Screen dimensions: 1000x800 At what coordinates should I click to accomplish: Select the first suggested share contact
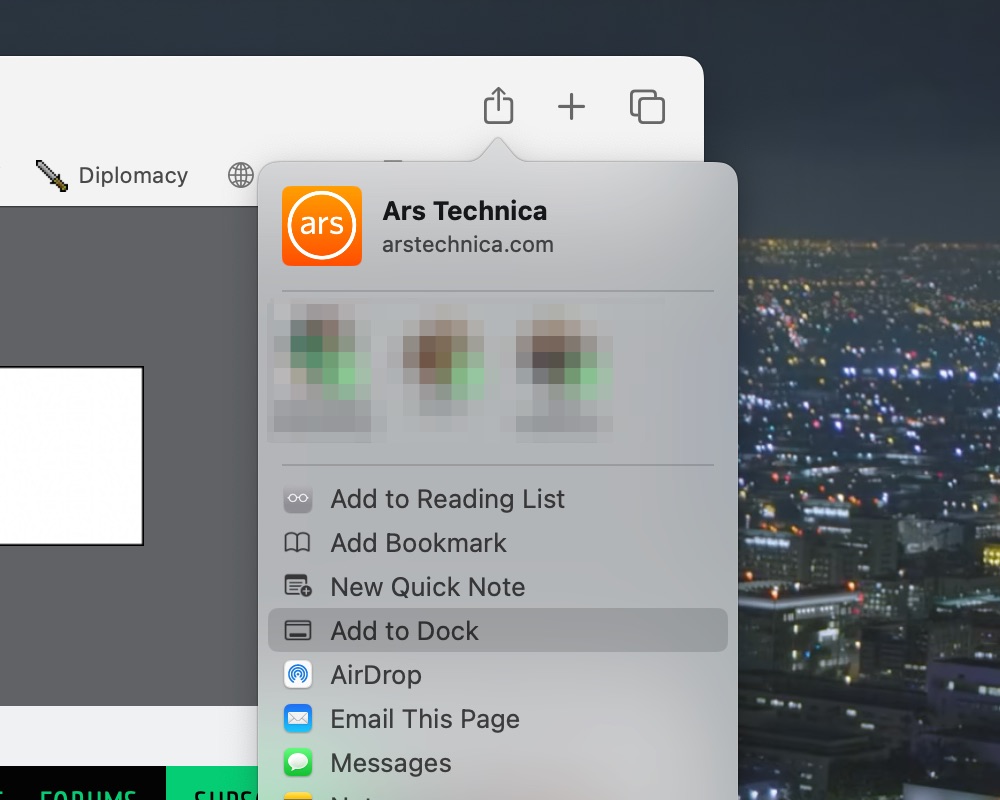click(322, 370)
